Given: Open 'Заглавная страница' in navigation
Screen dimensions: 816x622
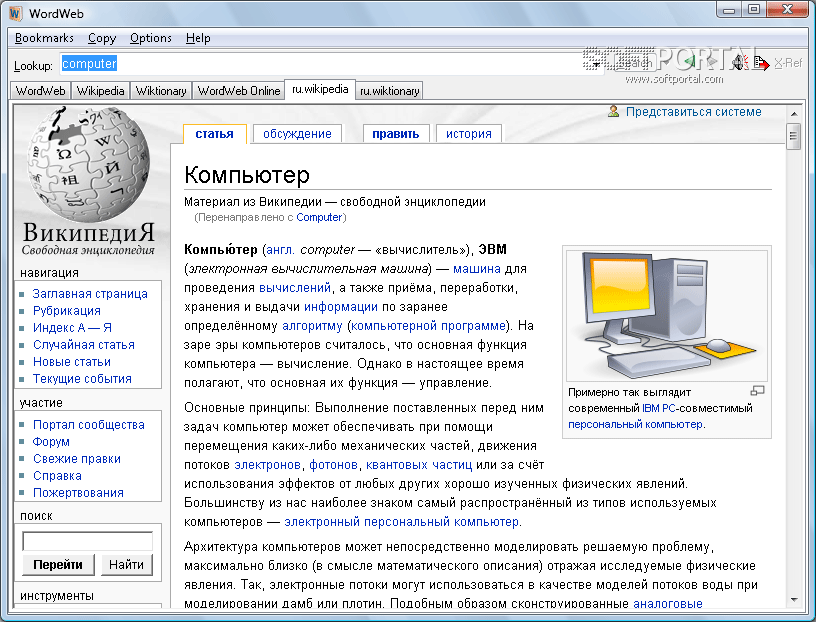Looking at the screenshot, I should pyautogui.click(x=90, y=294).
